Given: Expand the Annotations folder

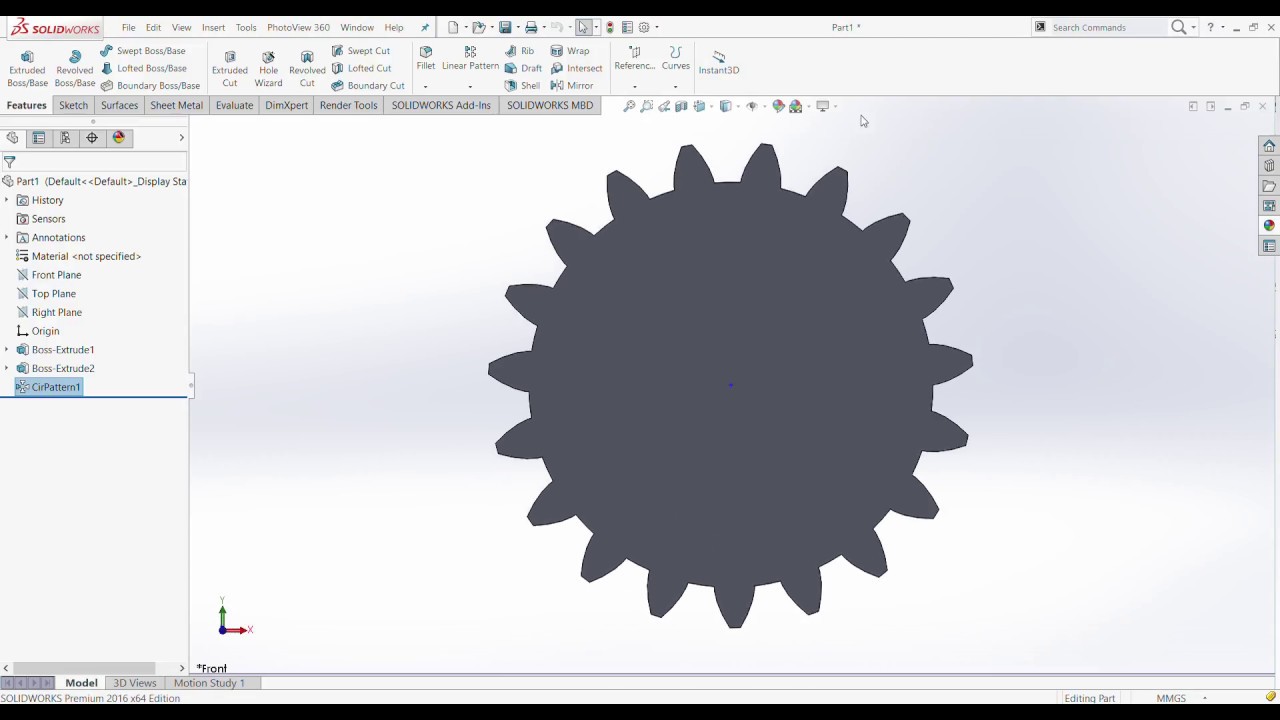Looking at the screenshot, I should tap(7, 237).
